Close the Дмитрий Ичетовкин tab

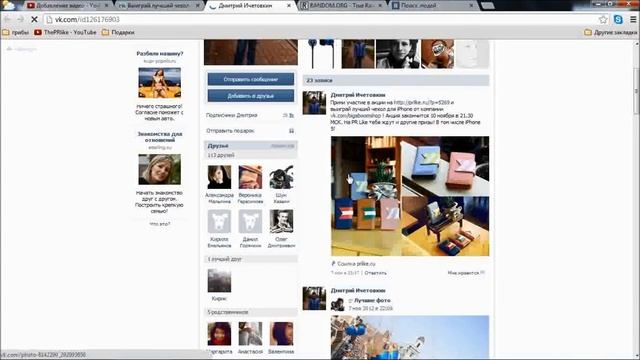click(289, 6)
